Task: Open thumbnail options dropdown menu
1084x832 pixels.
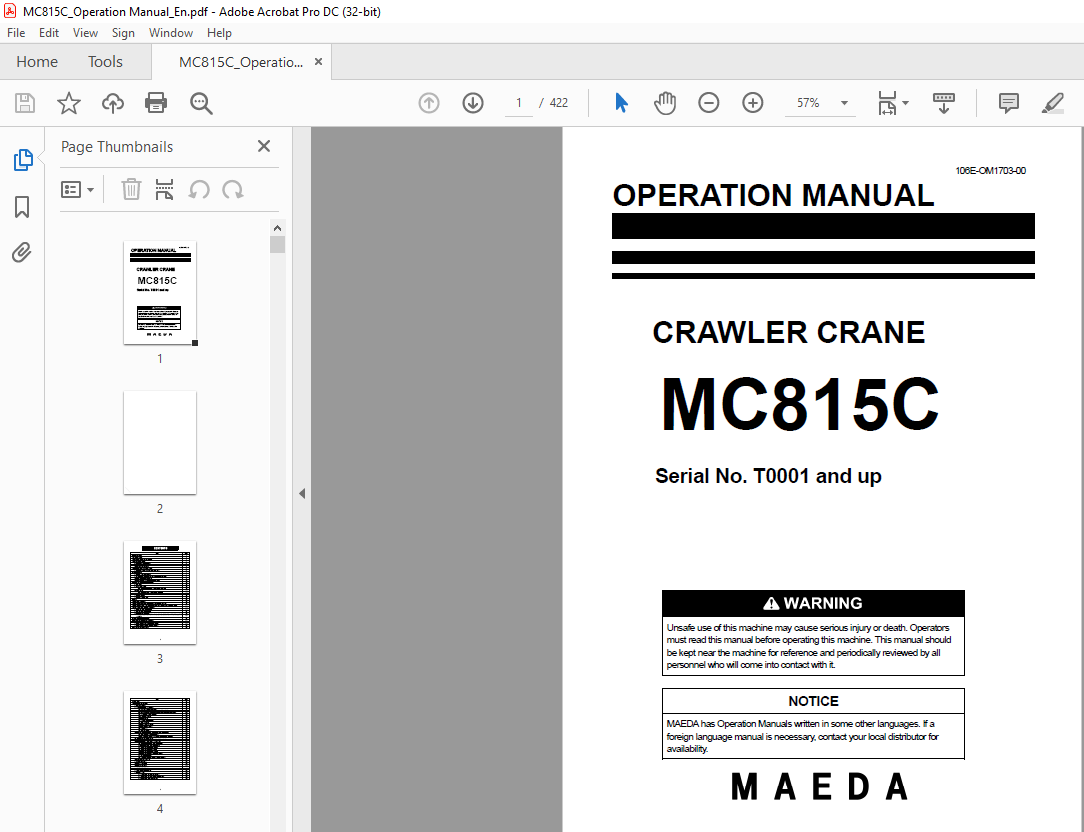Action: coord(77,189)
